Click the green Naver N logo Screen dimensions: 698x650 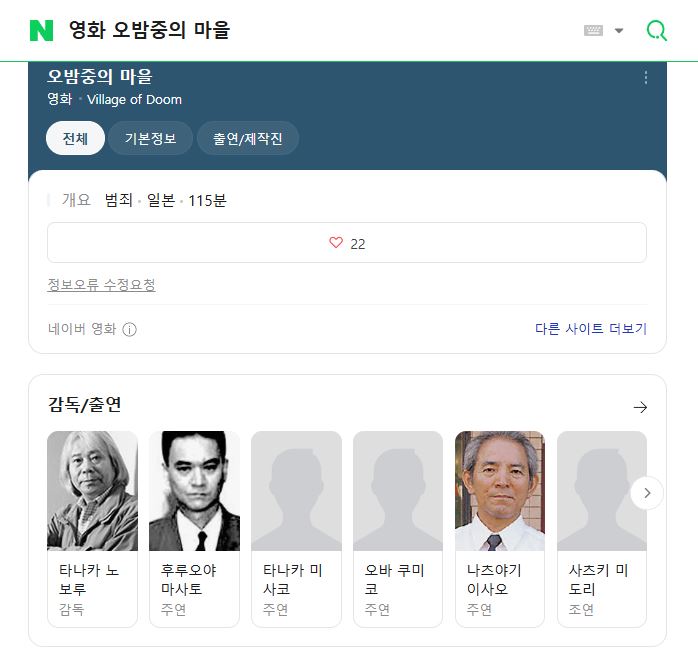coord(41,30)
